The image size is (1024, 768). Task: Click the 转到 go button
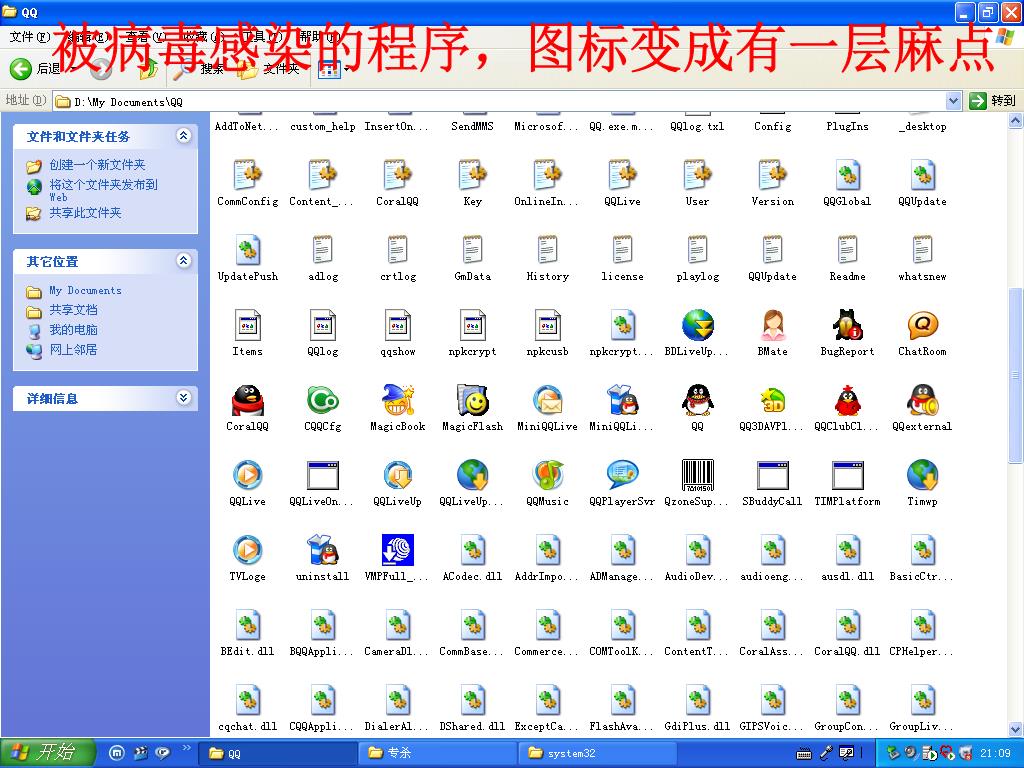pos(993,101)
